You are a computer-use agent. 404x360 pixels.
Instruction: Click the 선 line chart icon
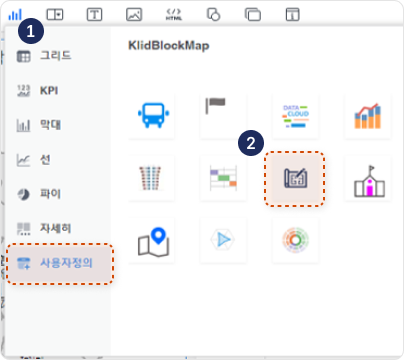pos(23,160)
